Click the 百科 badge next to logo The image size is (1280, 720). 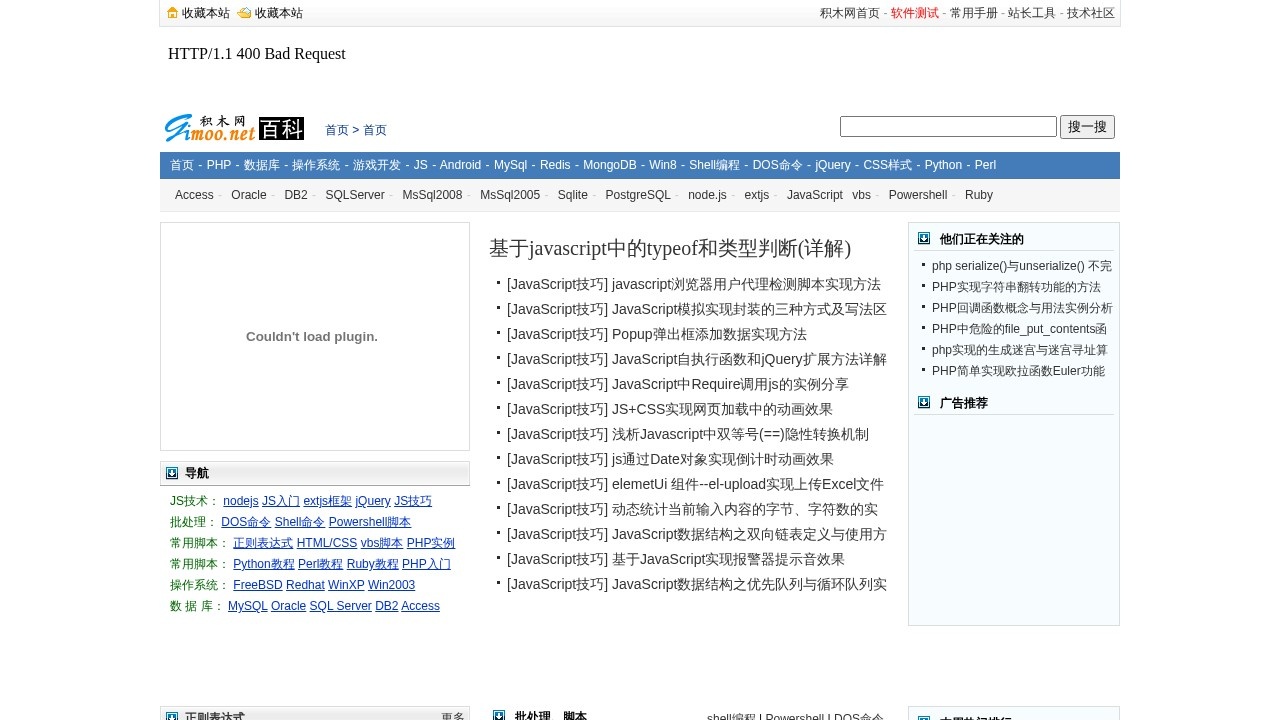click(281, 129)
